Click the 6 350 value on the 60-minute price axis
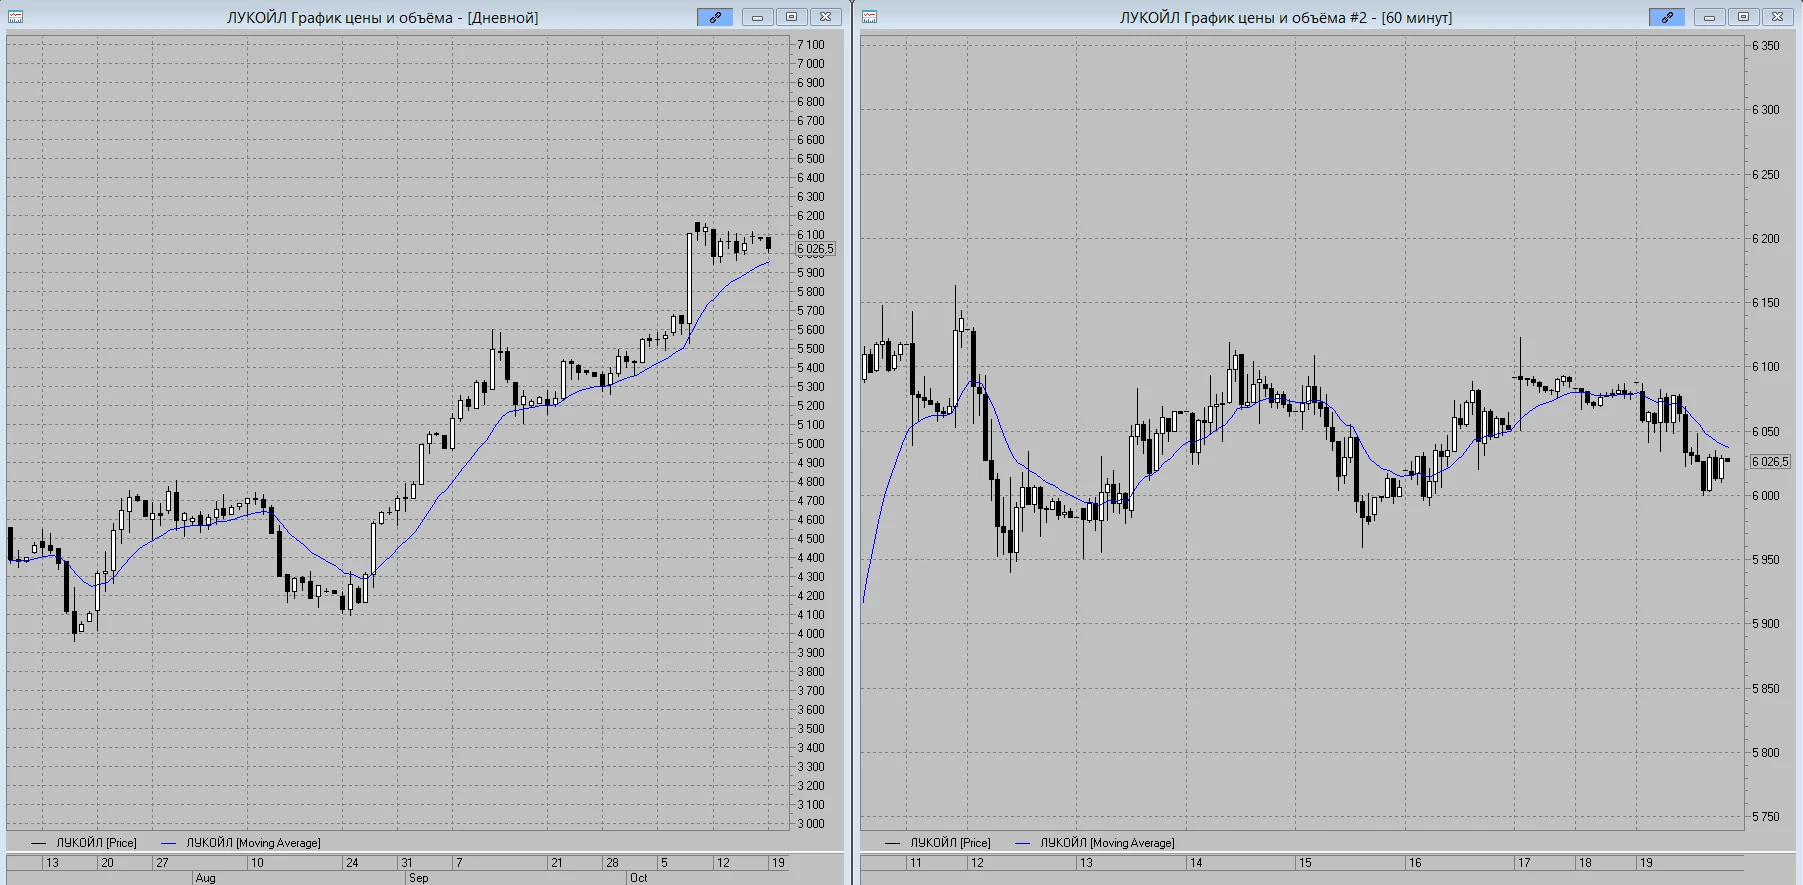The height and width of the screenshot is (885, 1803). coord(1766,46)
